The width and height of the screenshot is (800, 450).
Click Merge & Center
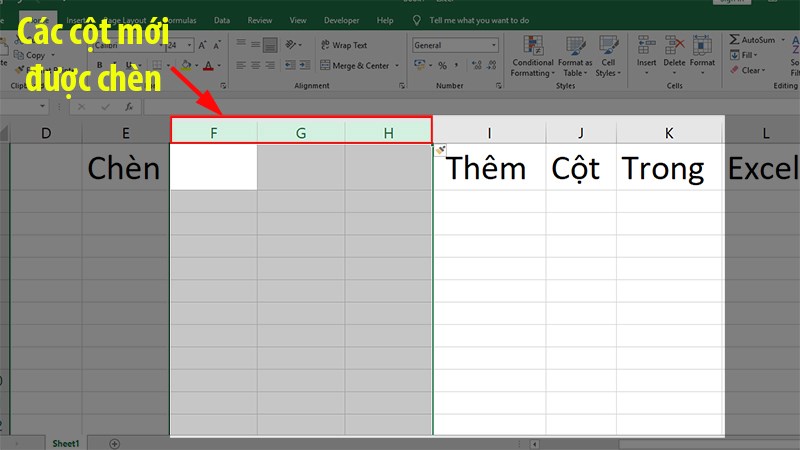click(355, 65)
